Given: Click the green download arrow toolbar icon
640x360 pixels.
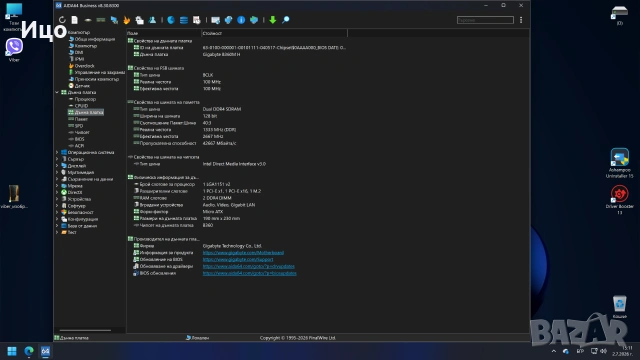Looking at the screenshot, I should click(273, 20).
